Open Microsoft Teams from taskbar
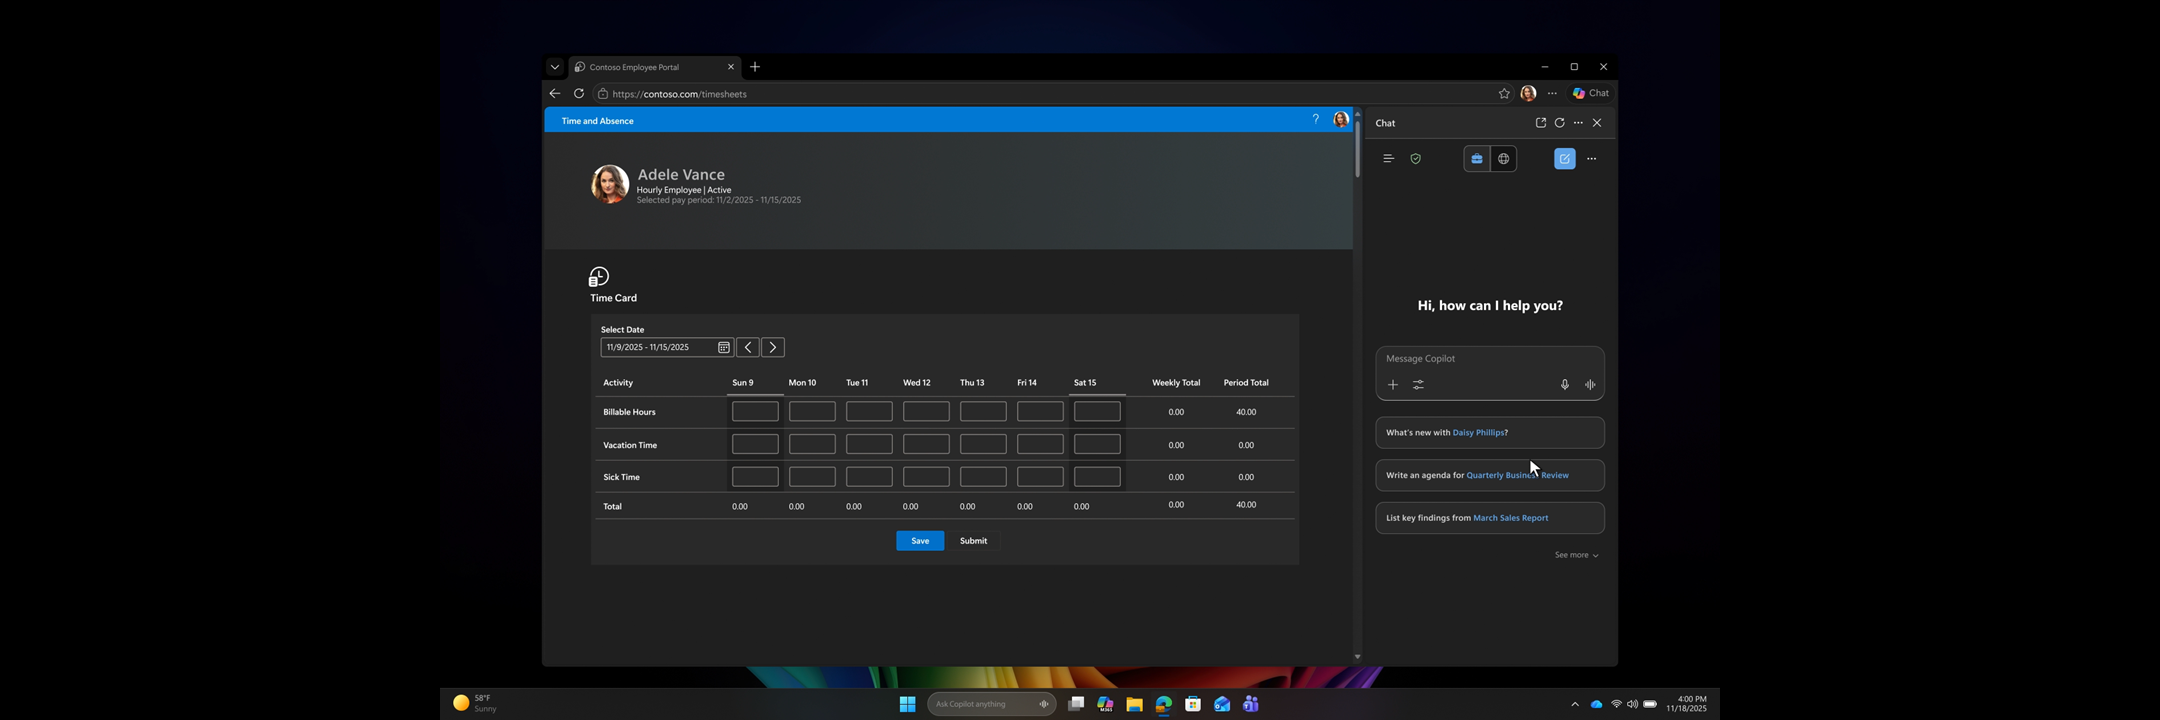 (x=1250, y=704)
